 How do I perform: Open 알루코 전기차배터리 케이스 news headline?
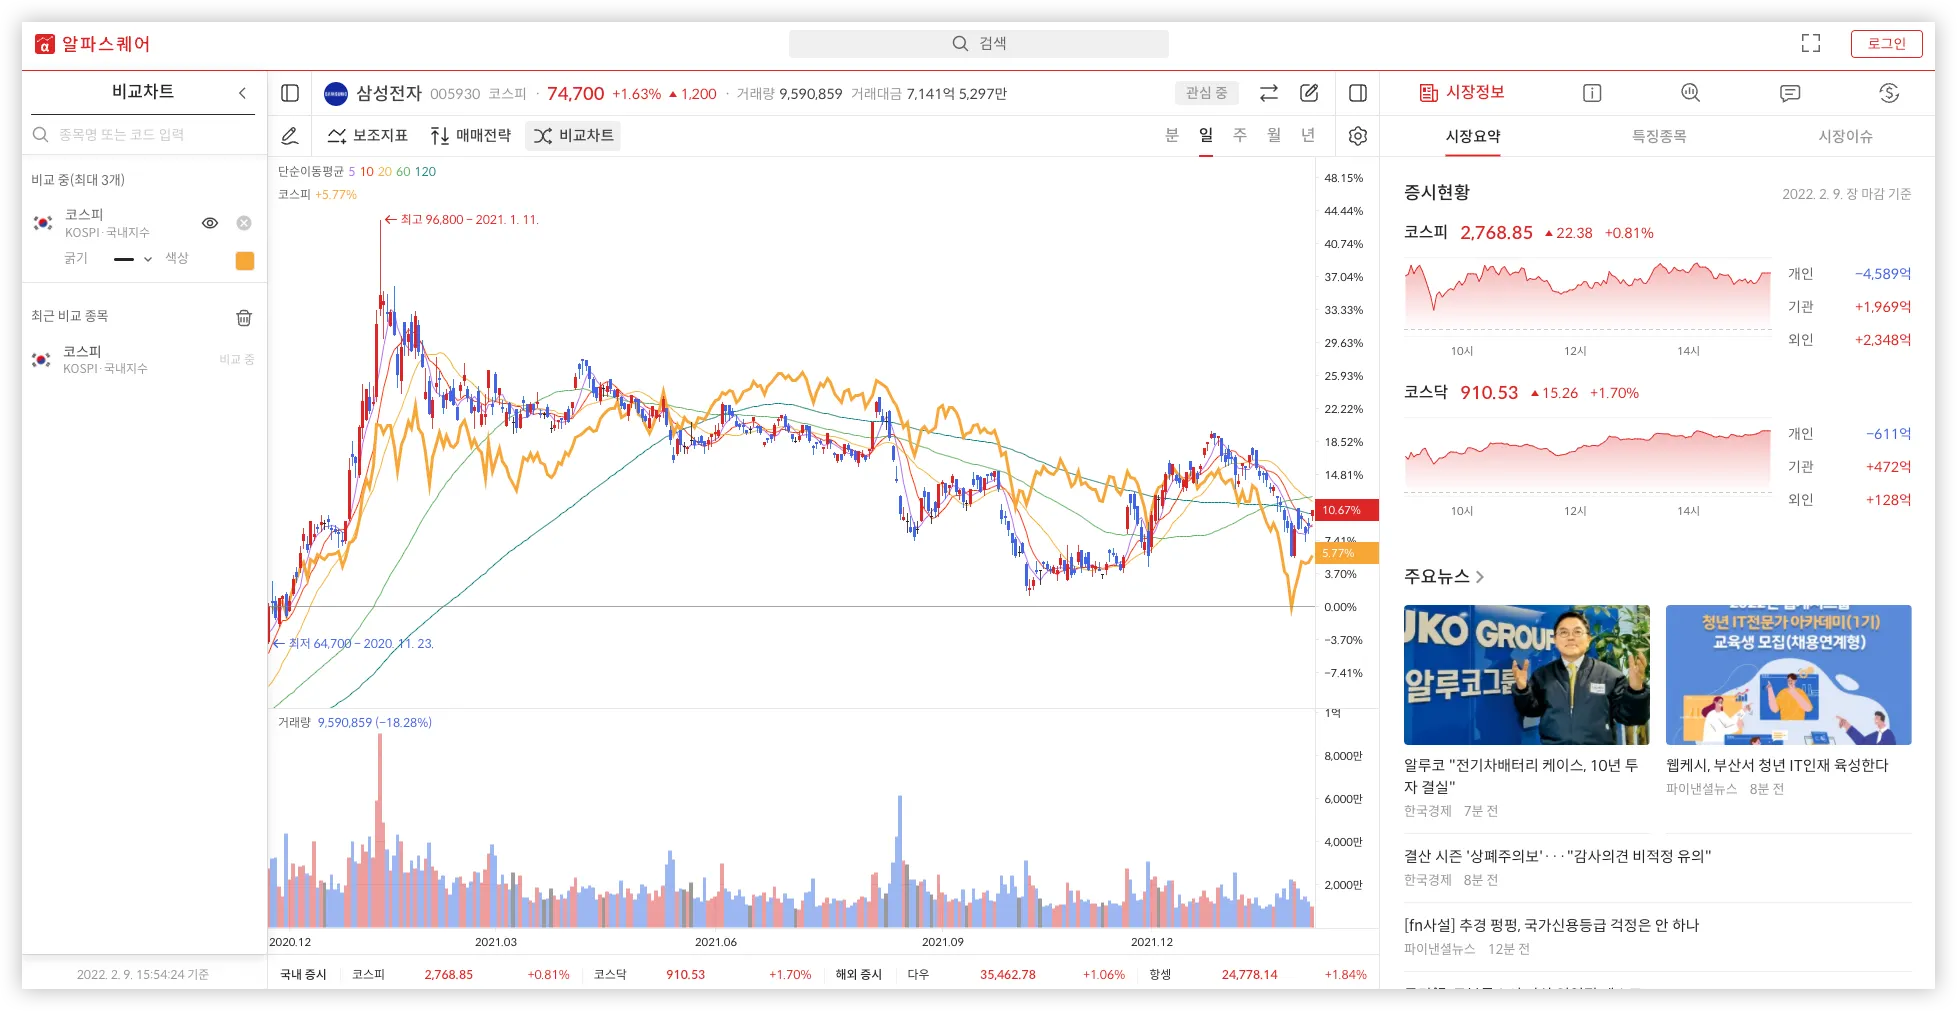[1521, 776]
